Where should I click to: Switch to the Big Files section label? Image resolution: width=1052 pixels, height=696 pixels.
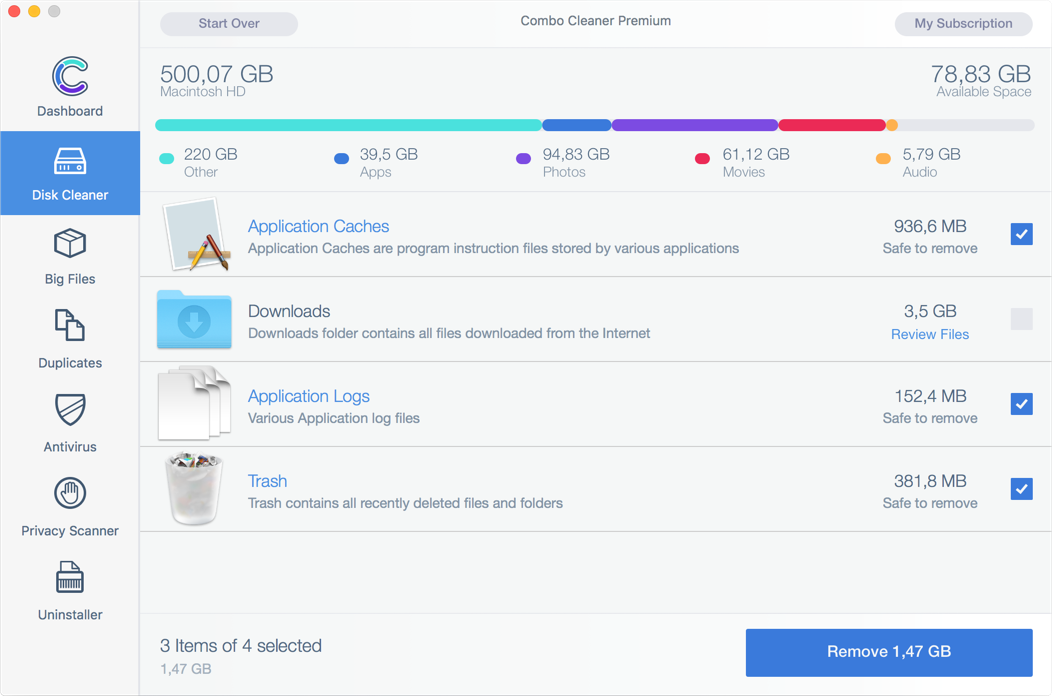(x=70, y=279)
